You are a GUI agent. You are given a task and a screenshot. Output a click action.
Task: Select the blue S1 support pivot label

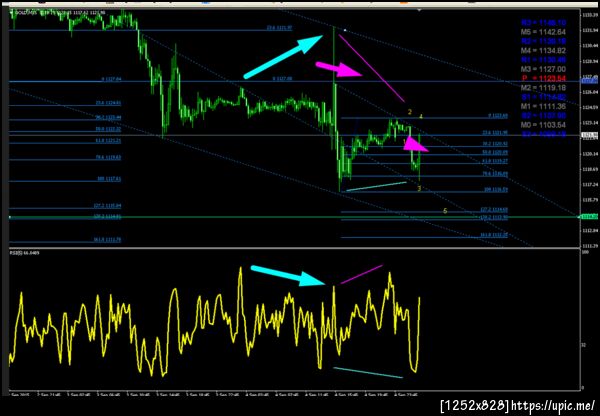point(543,97)
